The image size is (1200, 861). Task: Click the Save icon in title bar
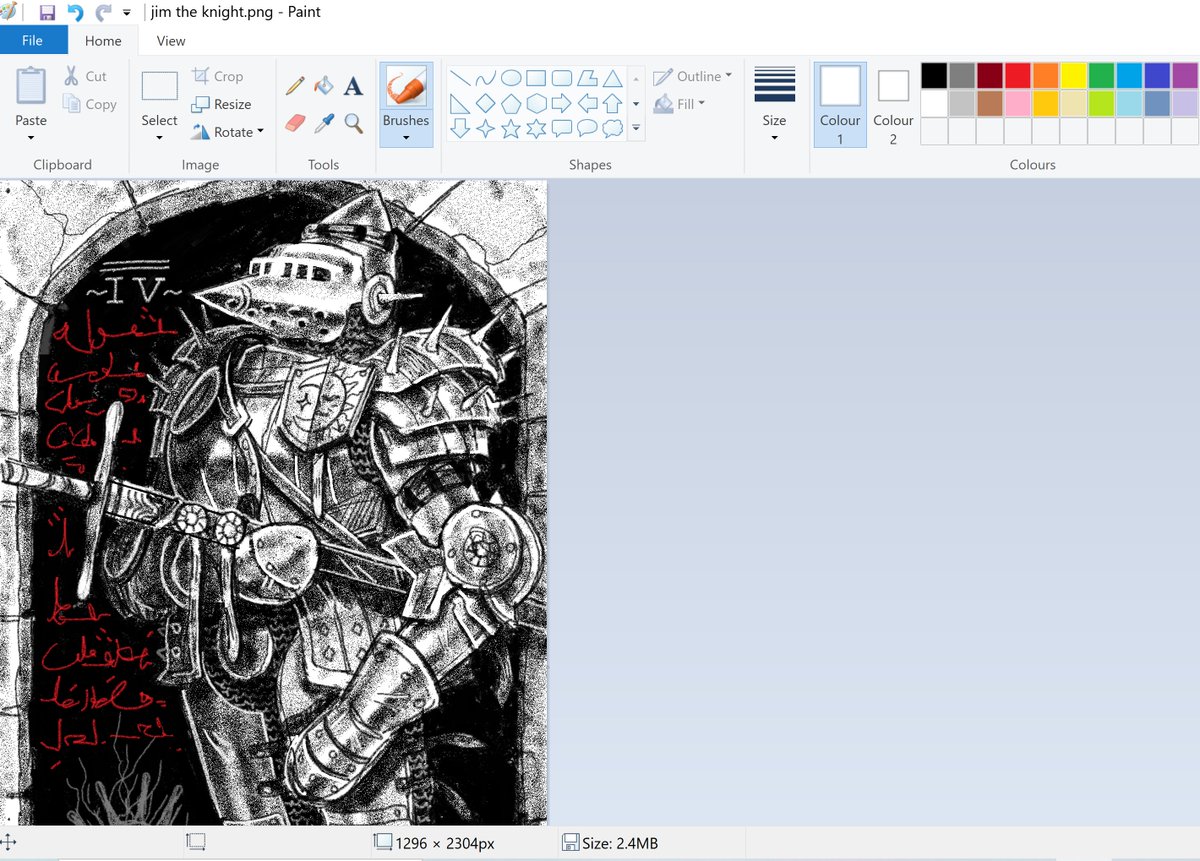pos(47,13)
